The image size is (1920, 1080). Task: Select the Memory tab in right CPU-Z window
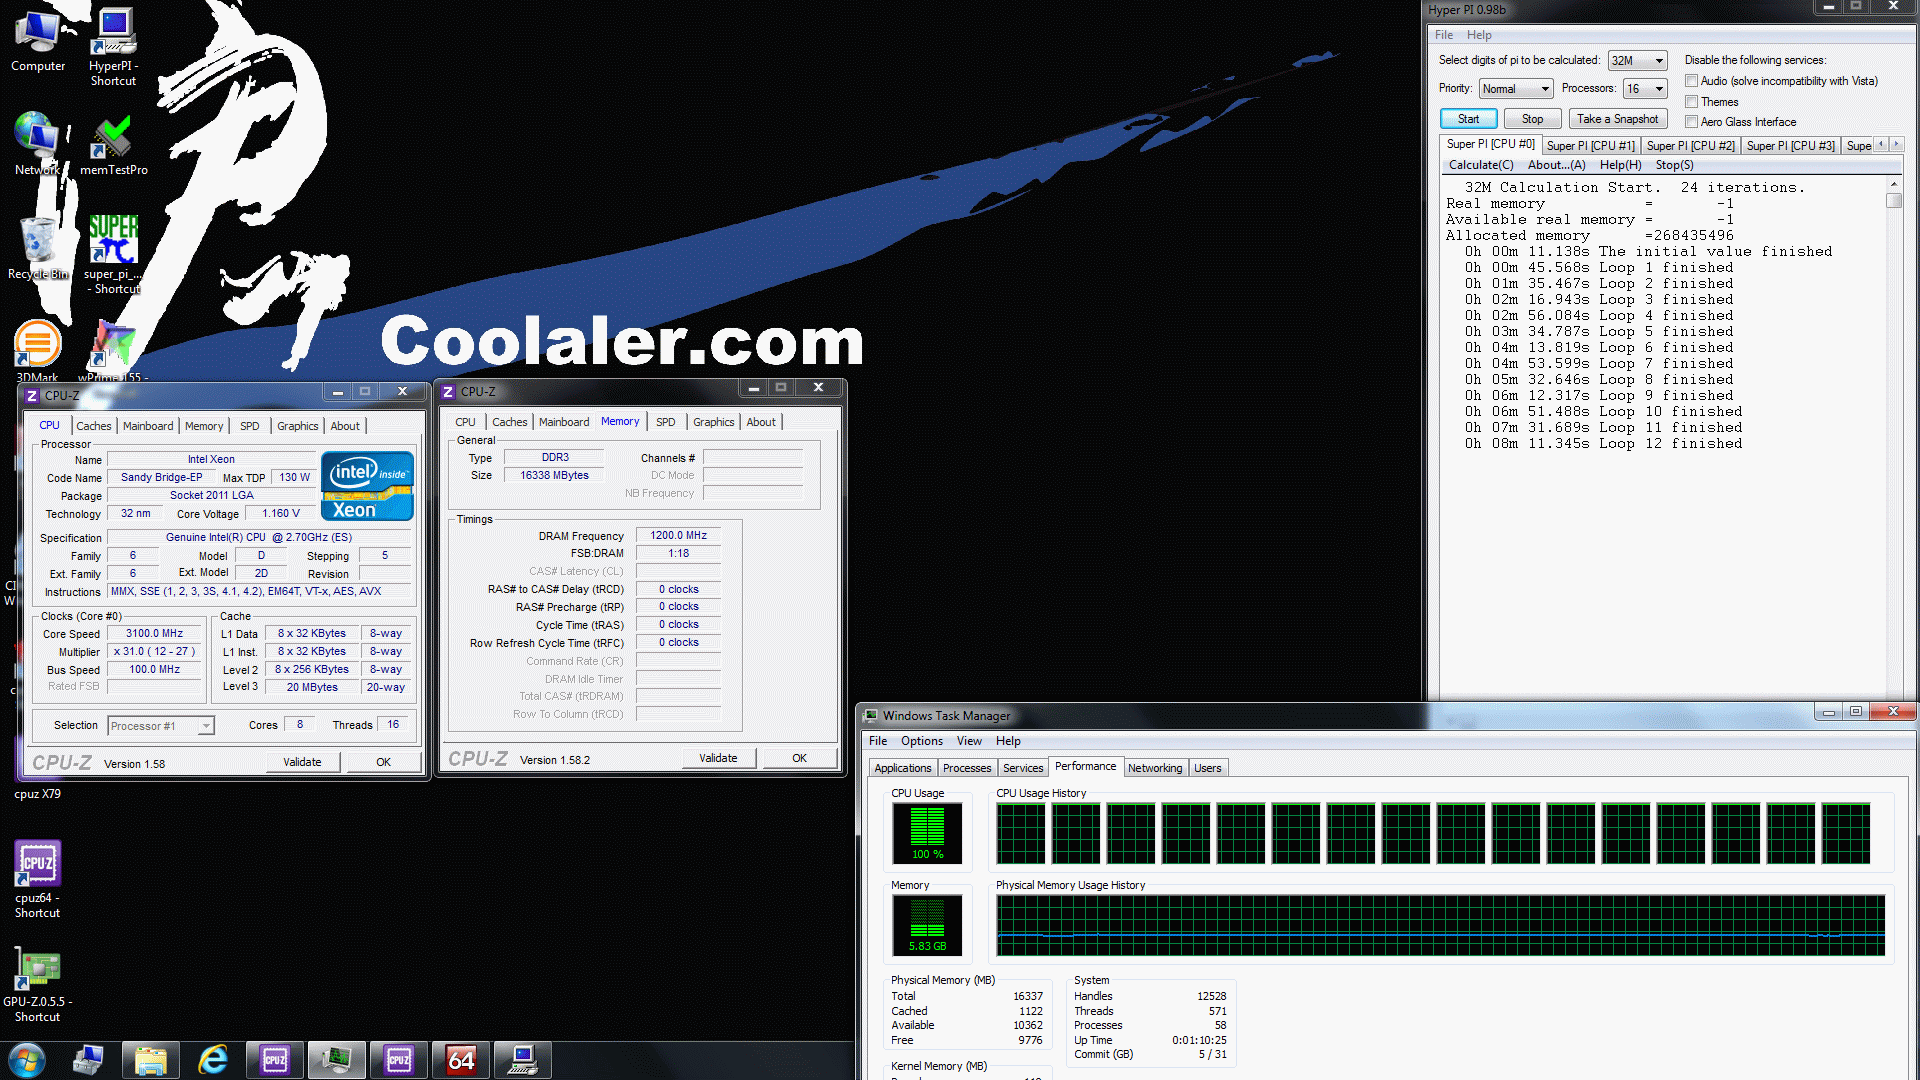[618, 421]
